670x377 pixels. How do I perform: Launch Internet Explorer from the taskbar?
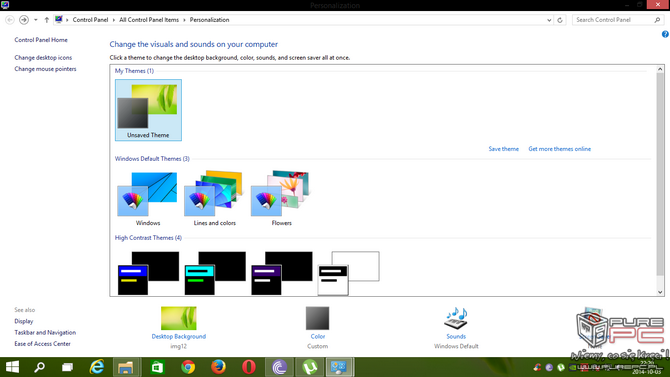pyautogui.click(x=97, y=367)
